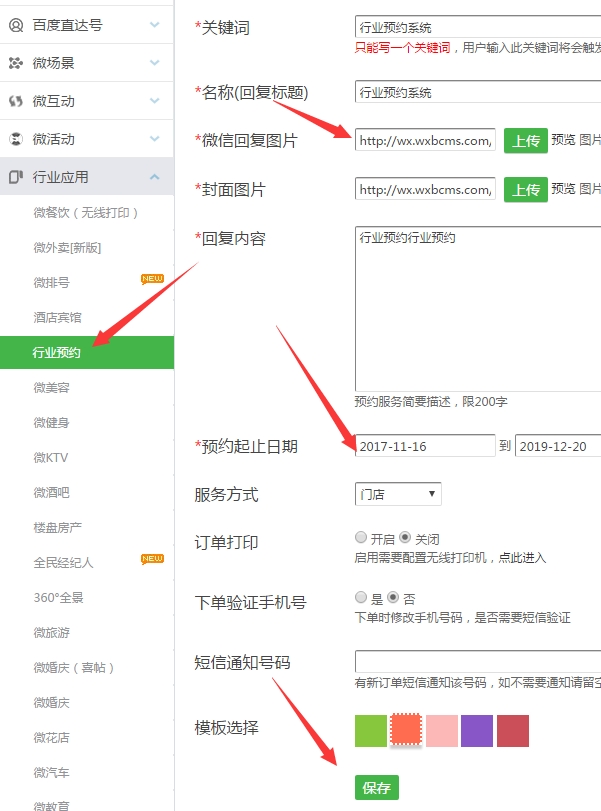Open 微美容 menu item
Image resolution: width=601 pixels, height=811 pixels.
pyautogui.click(x=51, y=387)
